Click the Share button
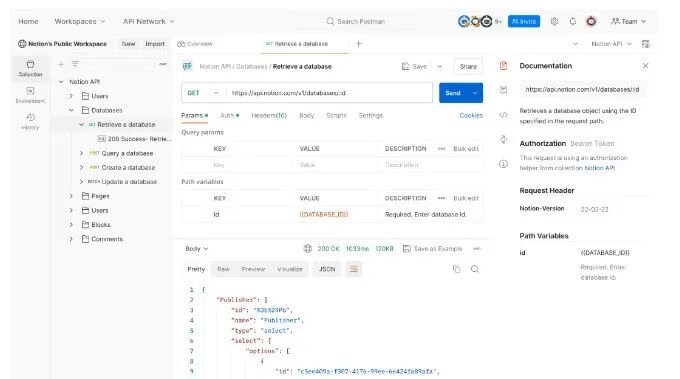The height and width of the screenshot is (379, 680). pyautogui.click(x=468, y=66)
